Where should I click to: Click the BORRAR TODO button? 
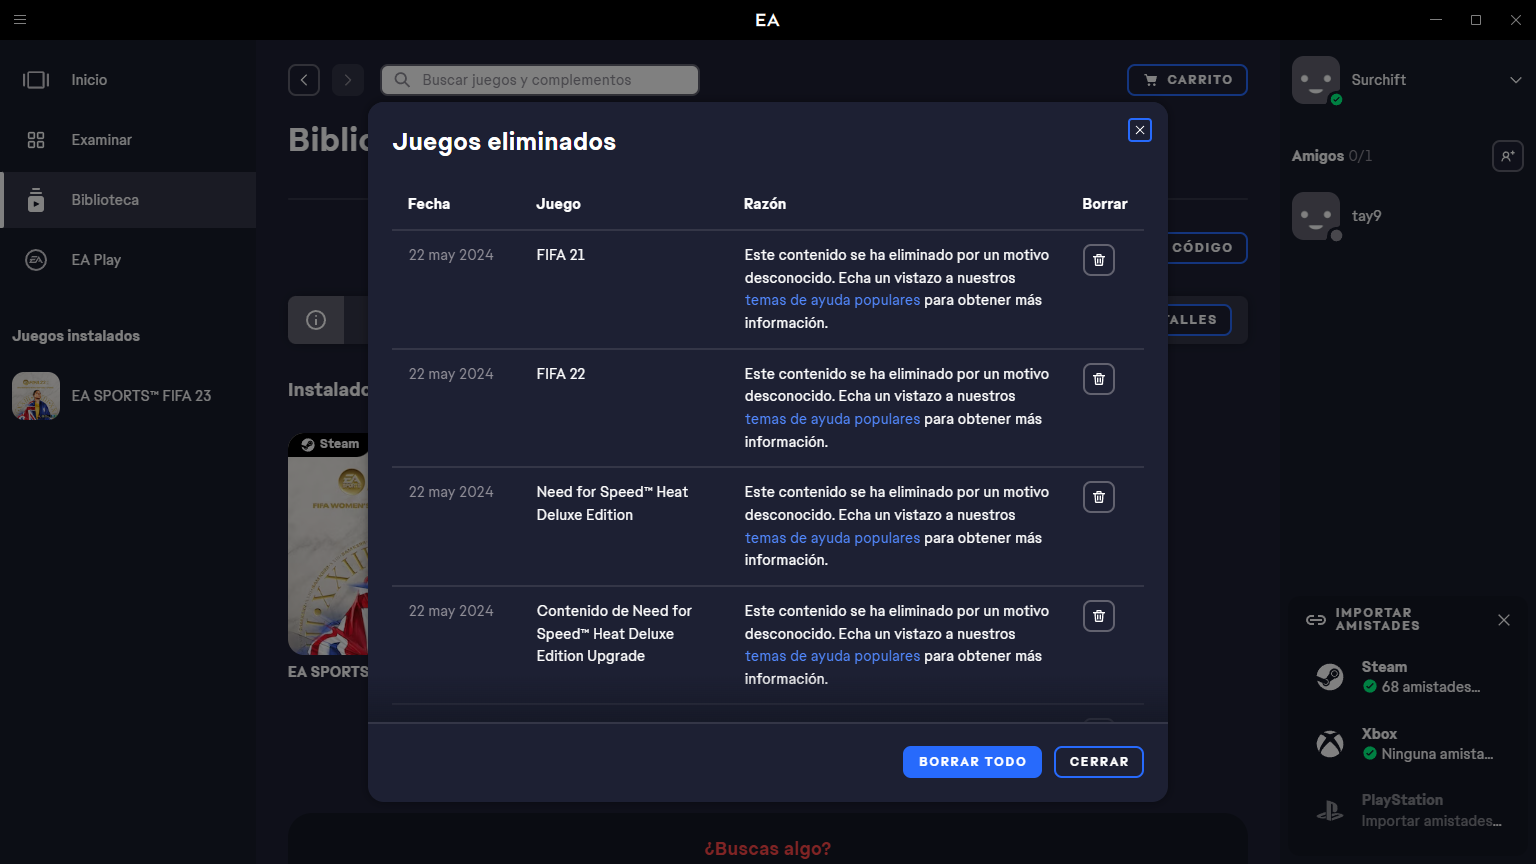tap(972, 762)
